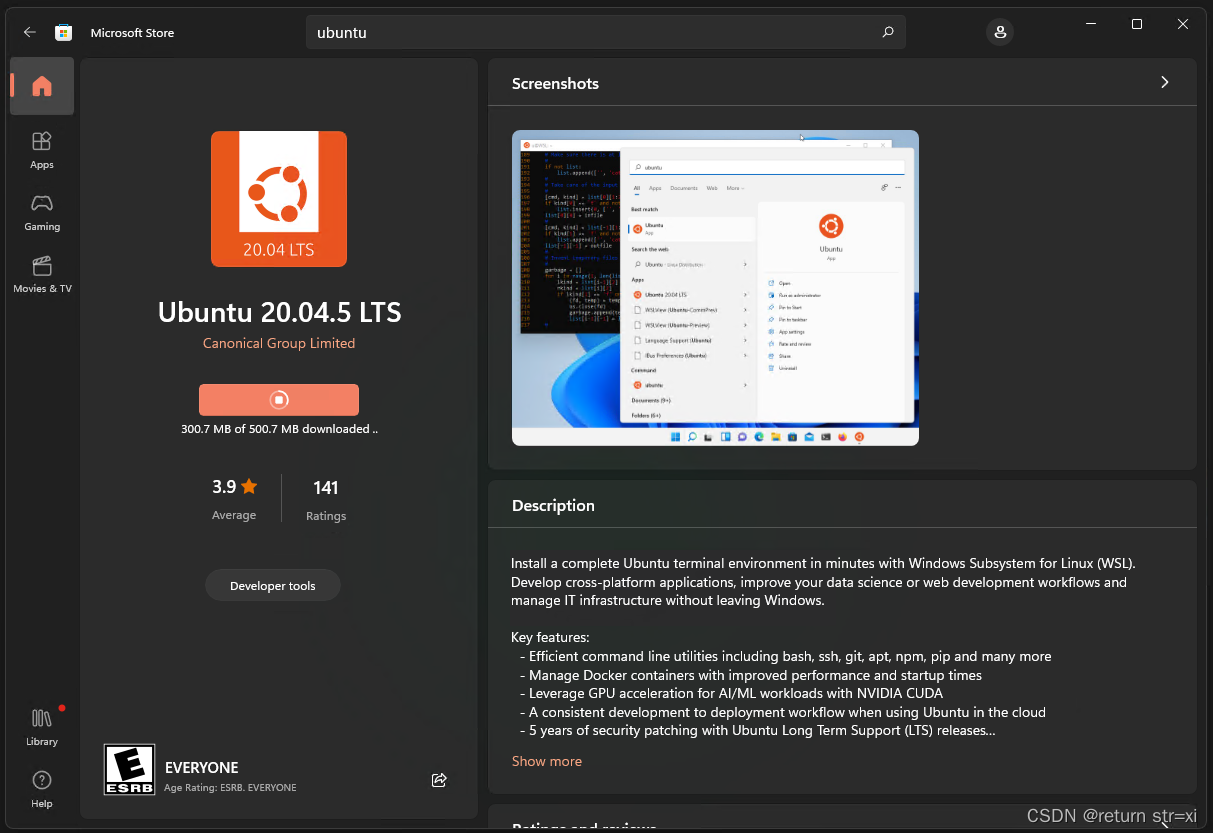The width and height of the screenshot is (1213, 833).
Task: Stop the download in progress
Action: 279,399
